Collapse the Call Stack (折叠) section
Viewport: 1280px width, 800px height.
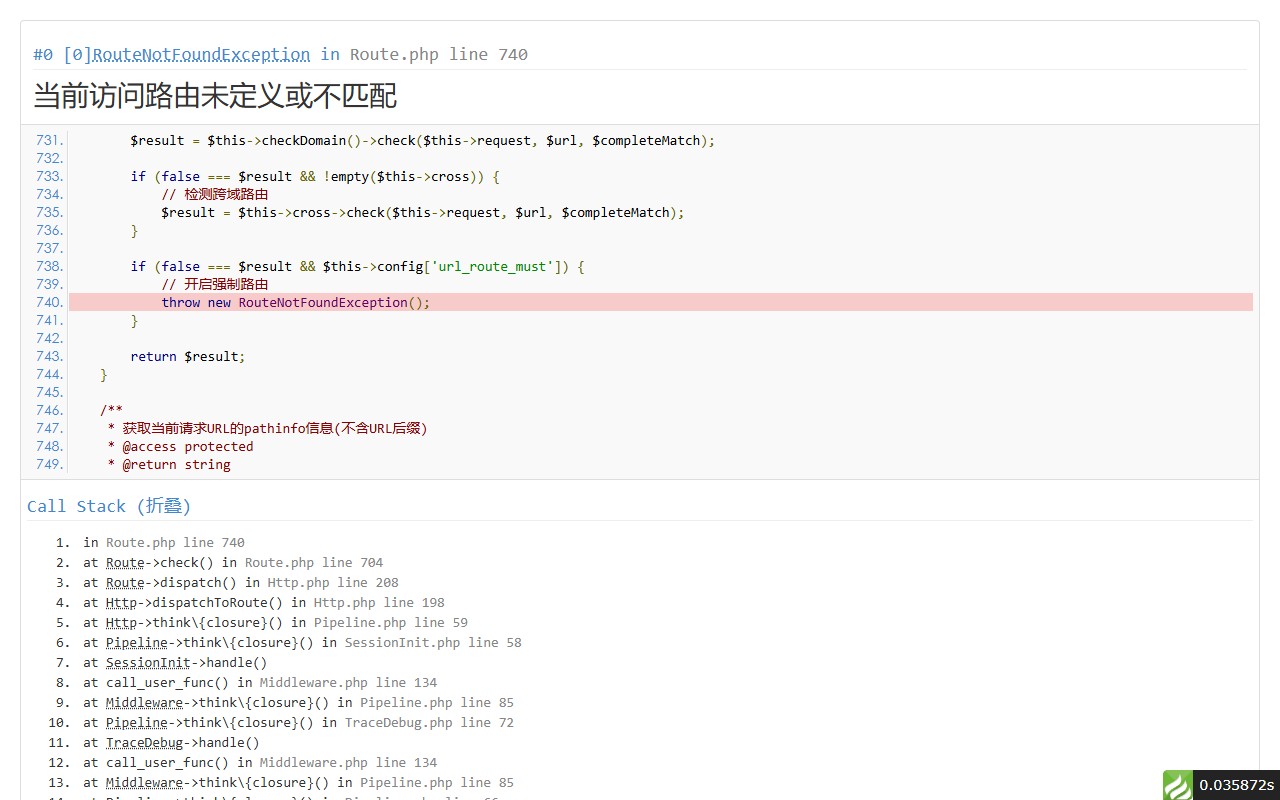click(x=109, y=506)
